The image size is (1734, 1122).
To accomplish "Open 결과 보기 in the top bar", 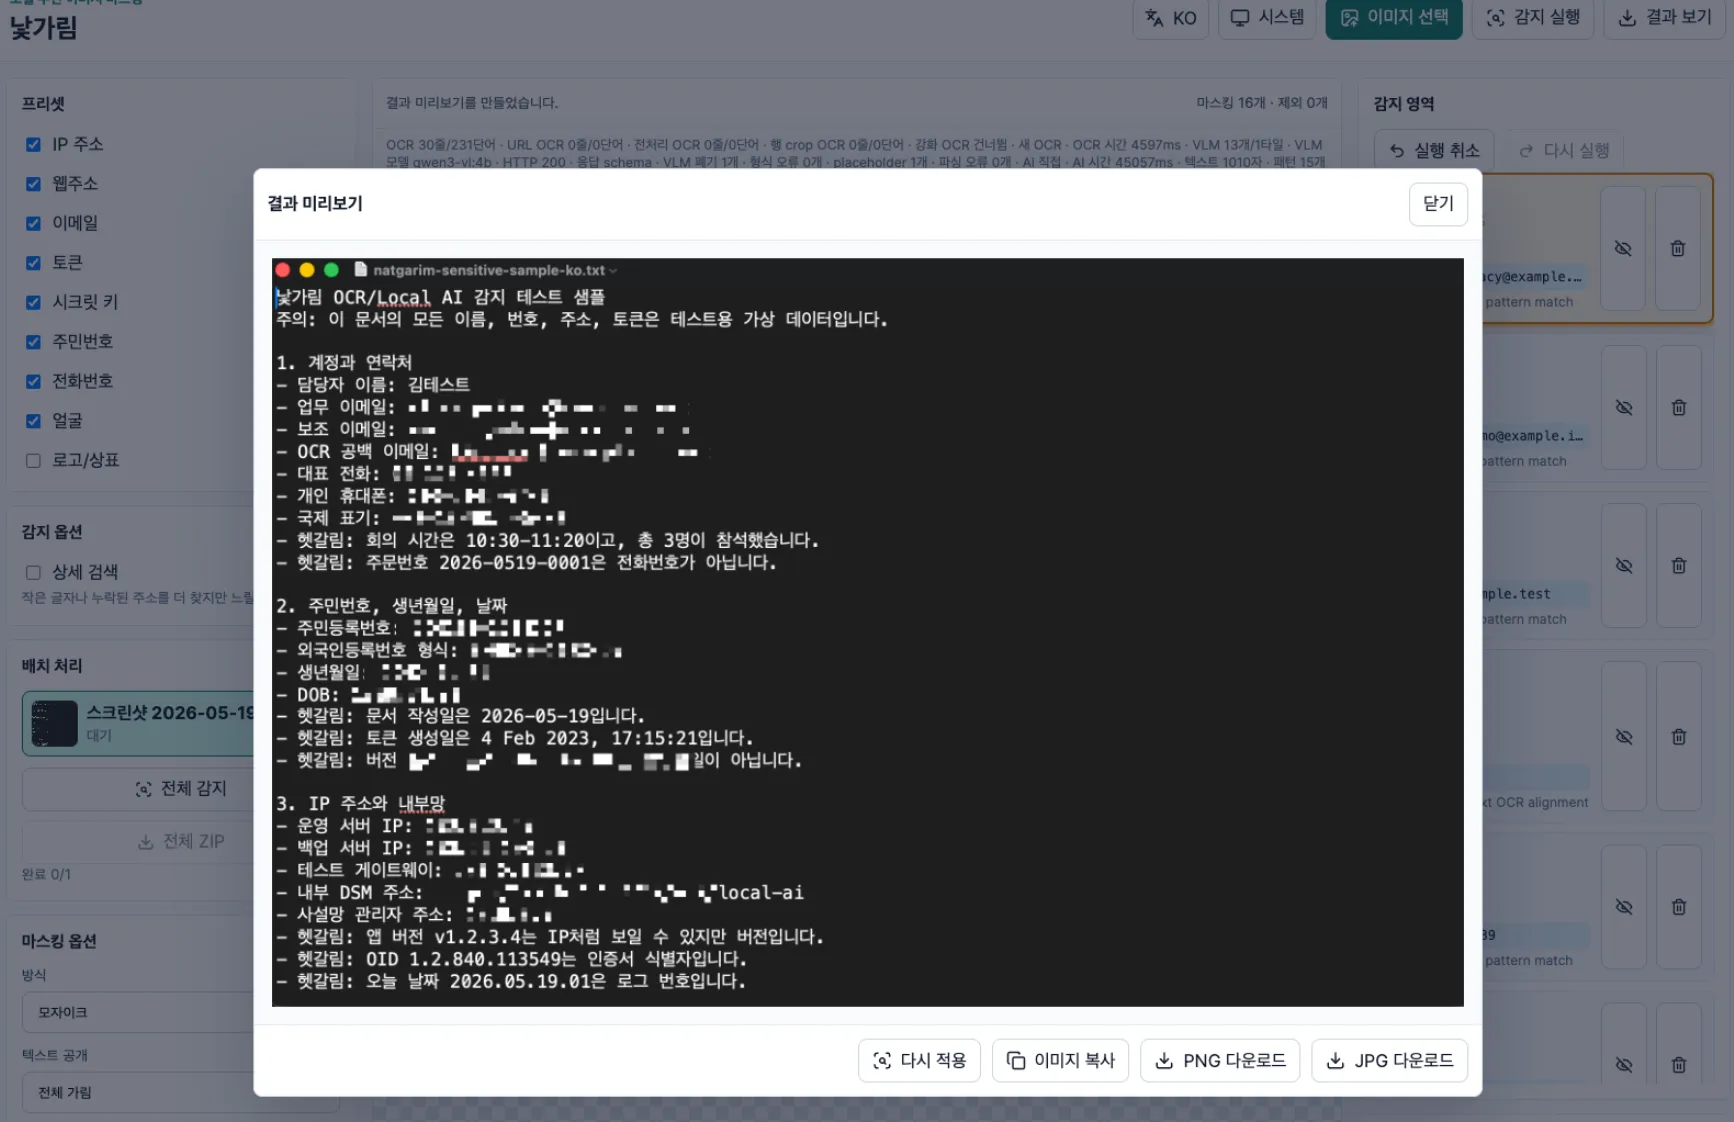I will (1665, 18).
